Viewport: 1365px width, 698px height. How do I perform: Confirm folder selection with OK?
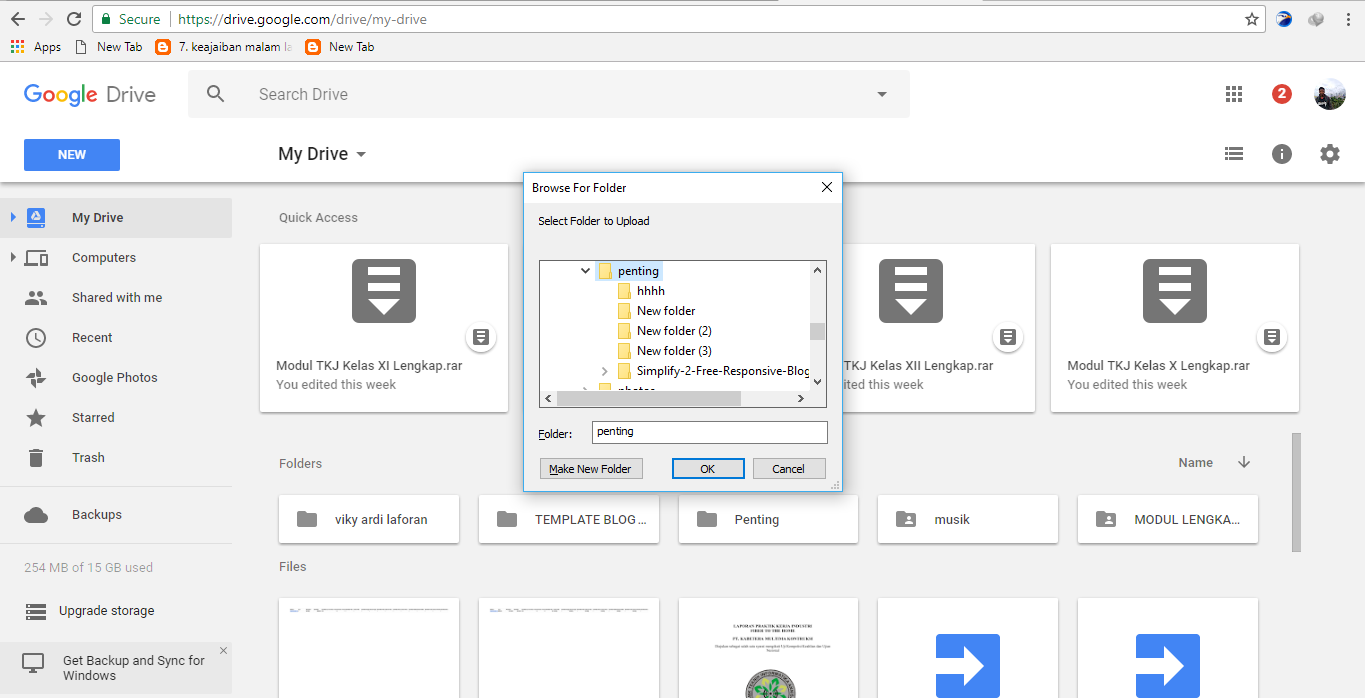(708, 468)
